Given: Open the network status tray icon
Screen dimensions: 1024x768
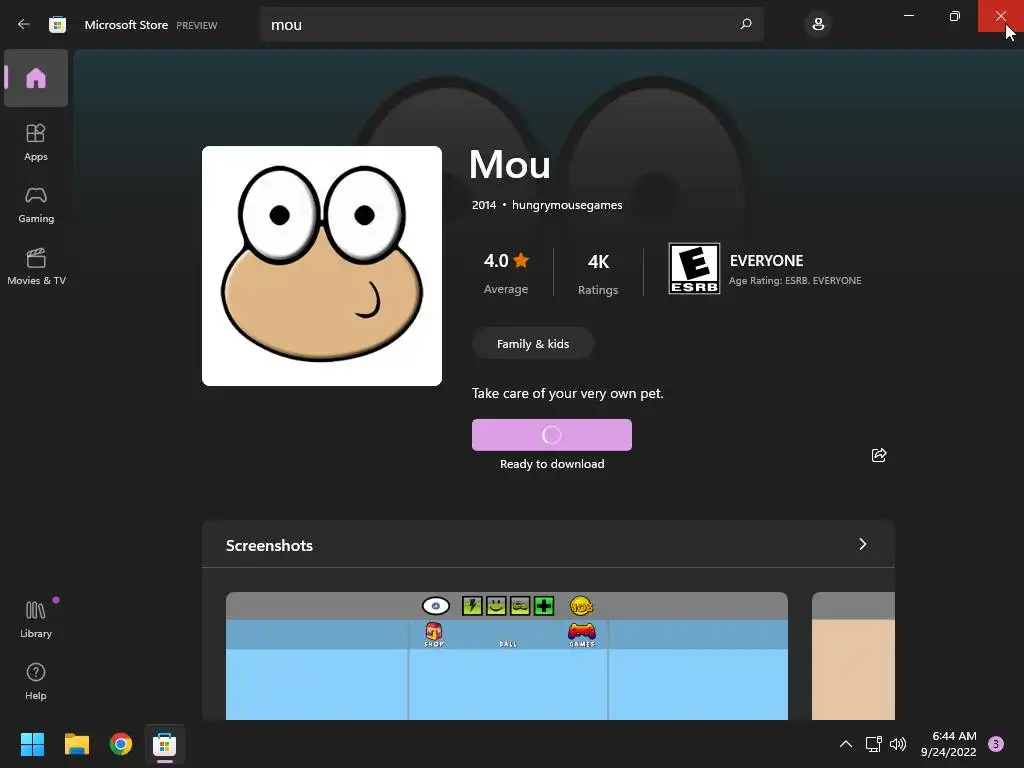Looking at the screenshot, I should (873, 744).
